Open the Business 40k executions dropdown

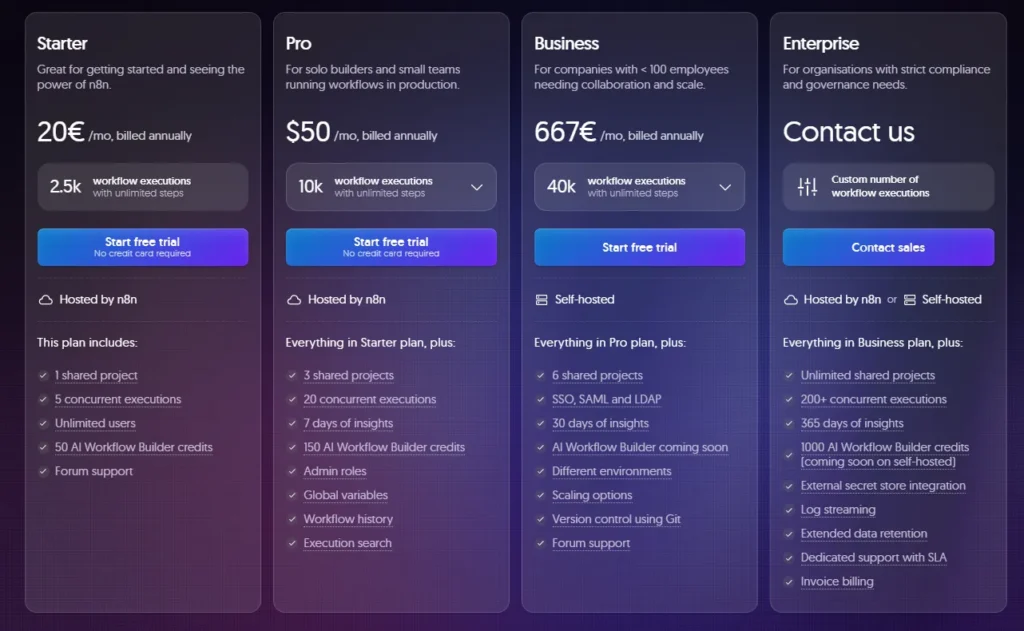(725, 187)
